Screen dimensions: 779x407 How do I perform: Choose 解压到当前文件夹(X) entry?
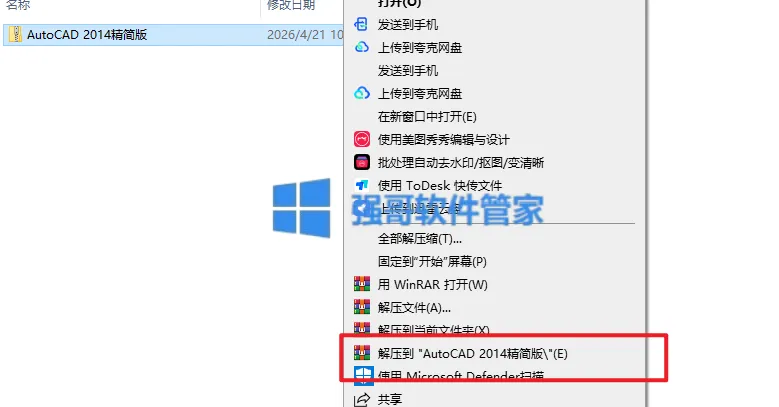[x=433, y=329]
